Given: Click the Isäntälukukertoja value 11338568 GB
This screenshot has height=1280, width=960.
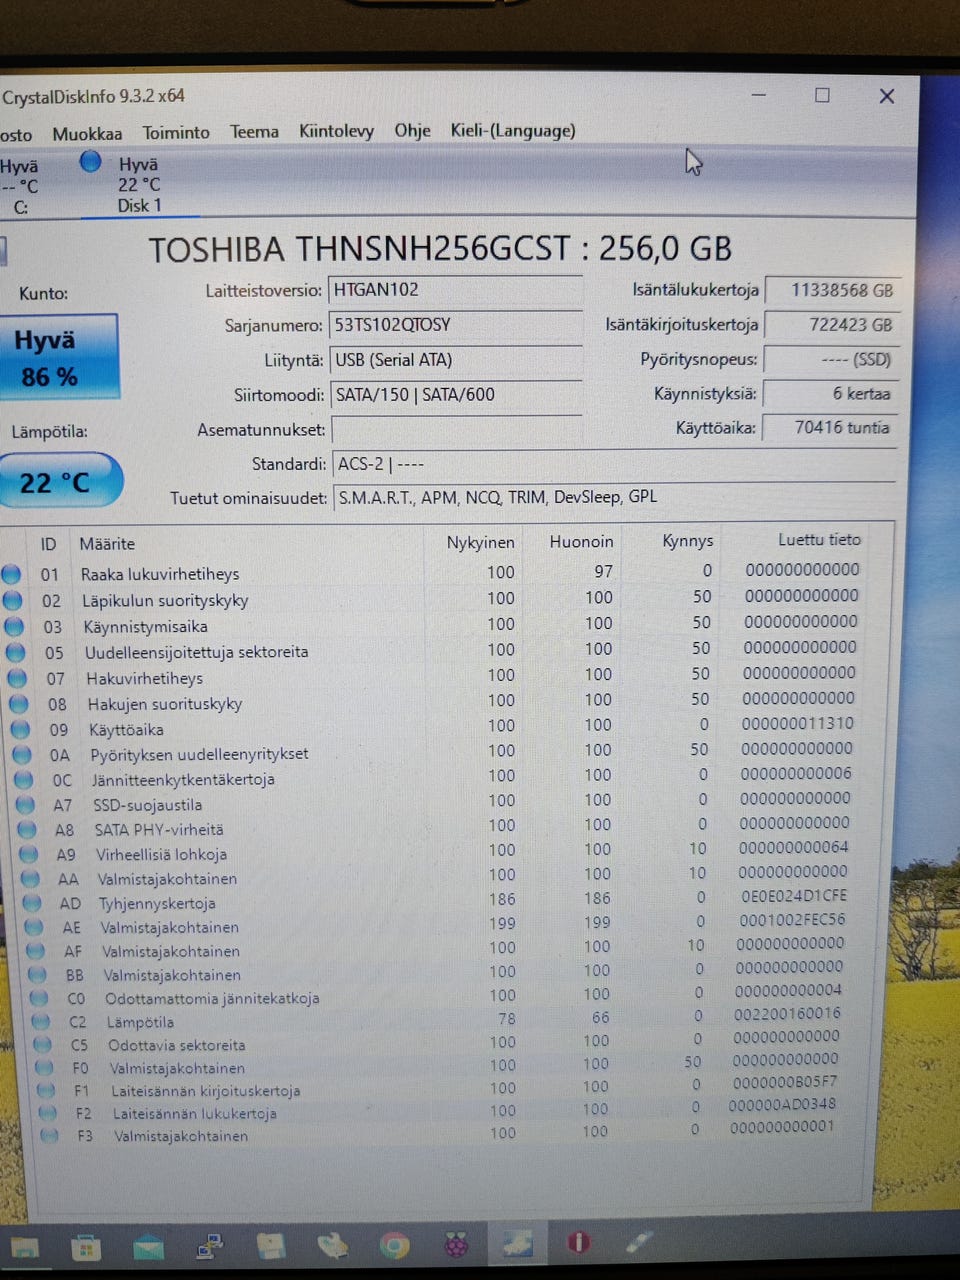Looking at the screenshot, I should (832, 290).
